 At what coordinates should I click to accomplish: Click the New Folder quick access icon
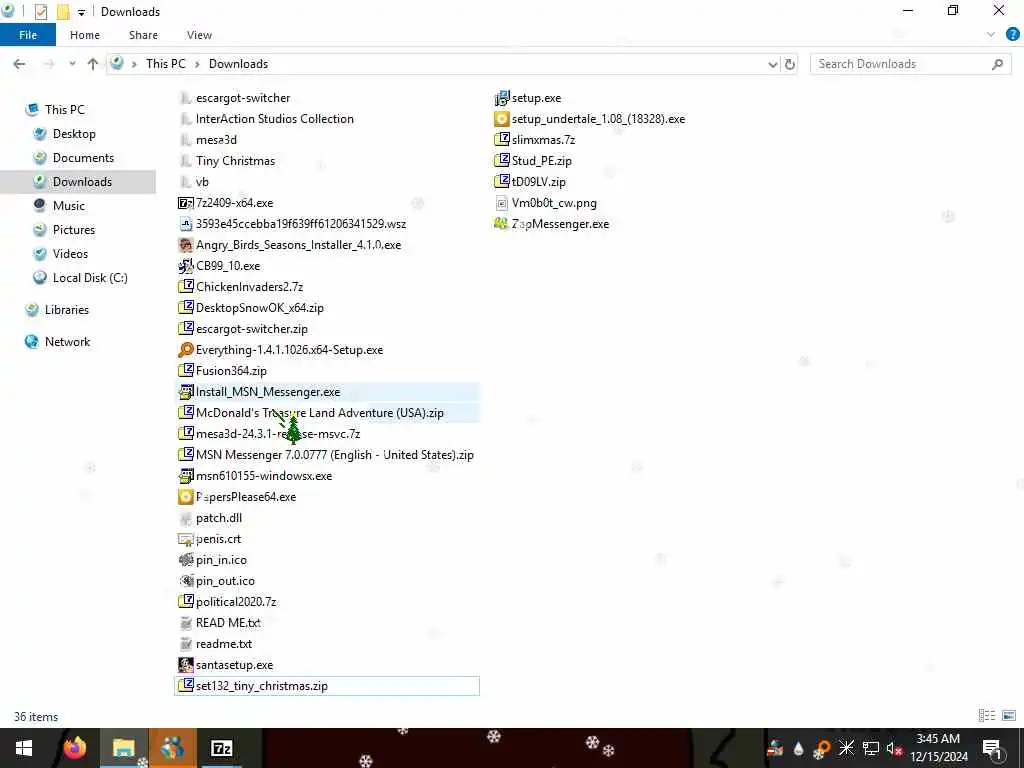point(63,12)
